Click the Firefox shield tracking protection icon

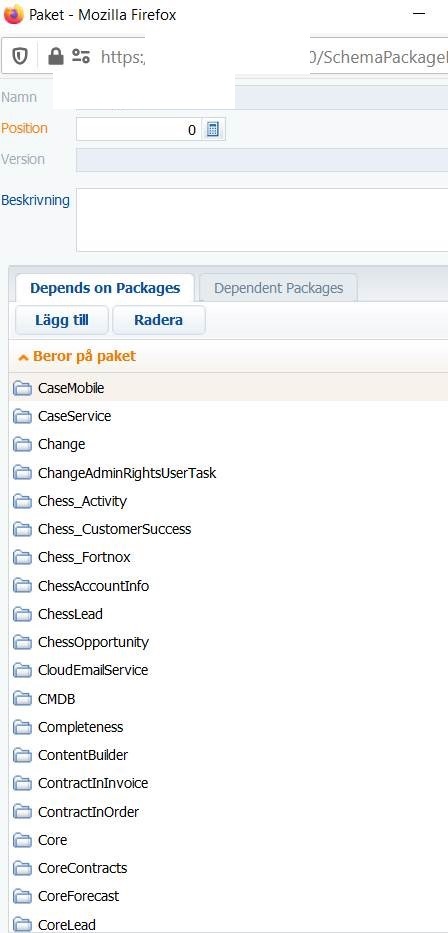(x=20, y=56)
